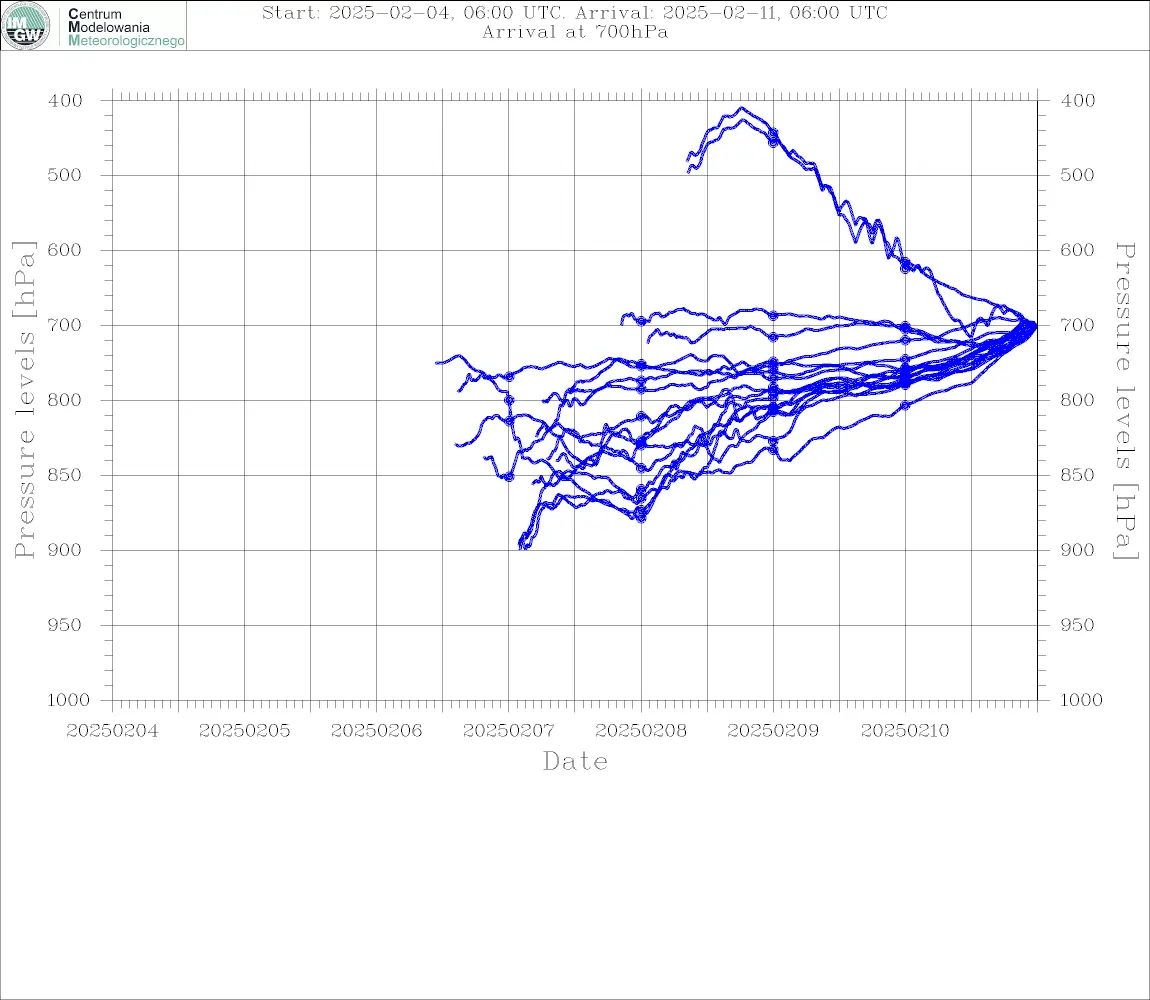Click the 850 hPa trajectory marker at 20250207
The width and height of the screenshot is (1150, 1000).
509,477
